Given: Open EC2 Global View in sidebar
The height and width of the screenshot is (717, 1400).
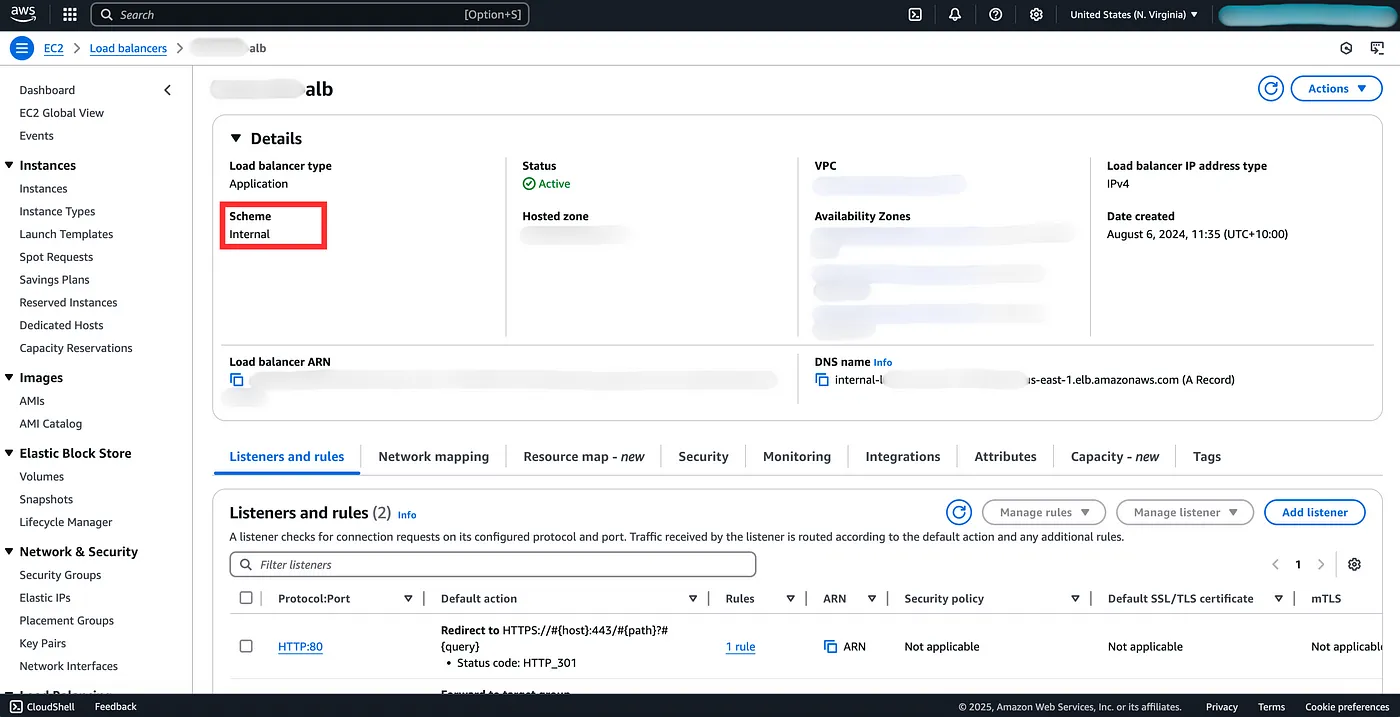Looking at the screenshot, I should (x=62, y=113).
